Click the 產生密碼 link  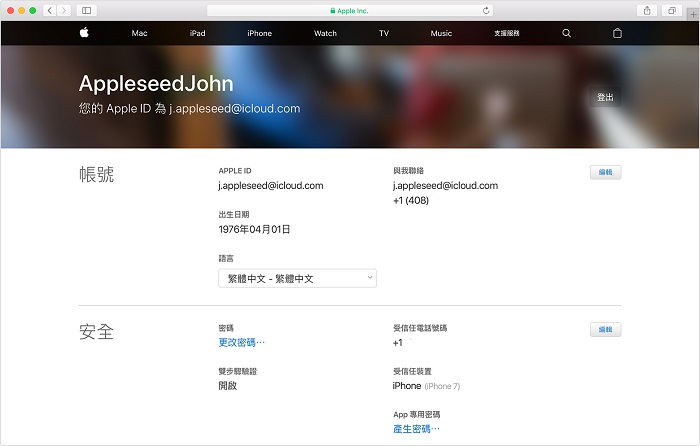click(416, 429)
